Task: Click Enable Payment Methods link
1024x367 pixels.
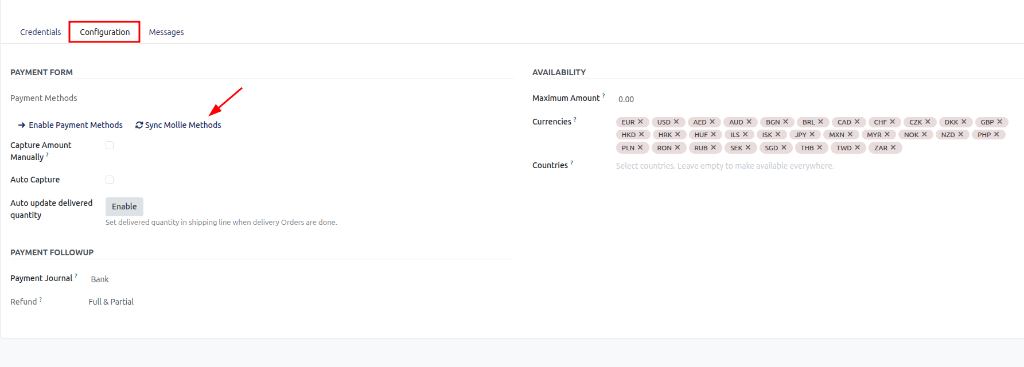Action: click(70, 125)
